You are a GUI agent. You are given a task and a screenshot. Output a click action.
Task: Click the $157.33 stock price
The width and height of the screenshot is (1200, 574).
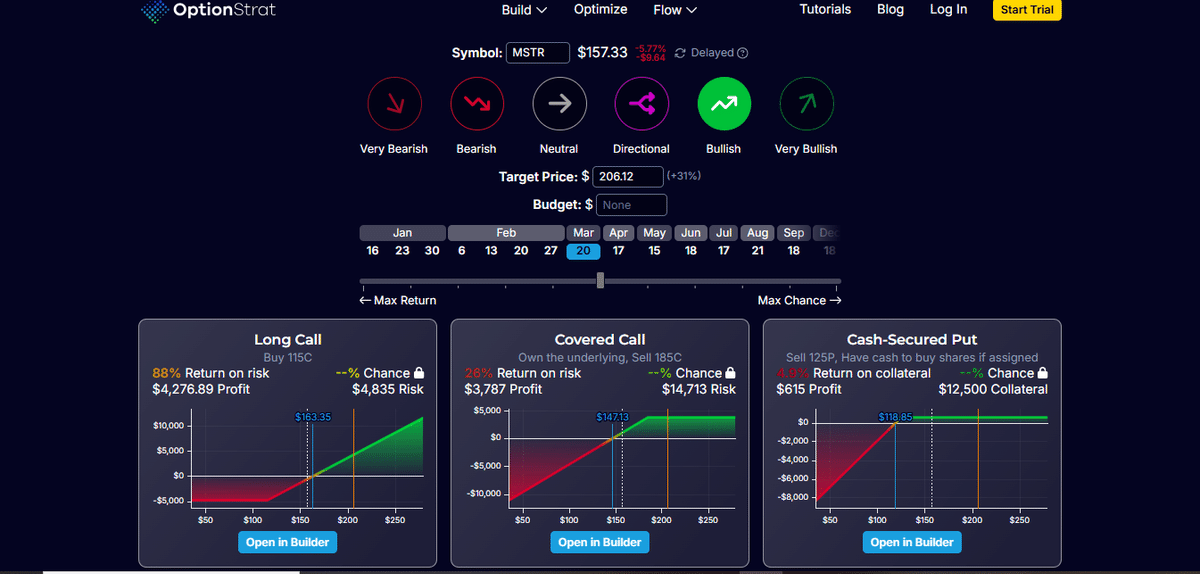point(602,52)
